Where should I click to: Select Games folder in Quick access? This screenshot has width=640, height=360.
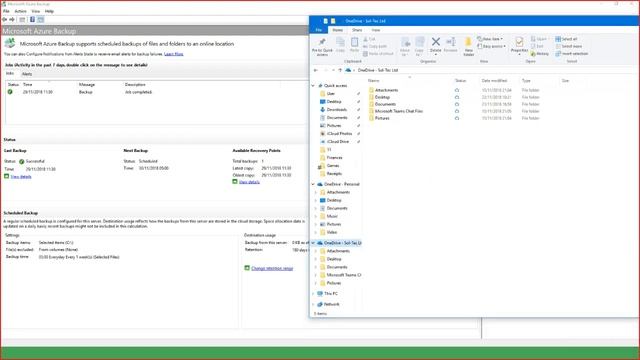333,166
